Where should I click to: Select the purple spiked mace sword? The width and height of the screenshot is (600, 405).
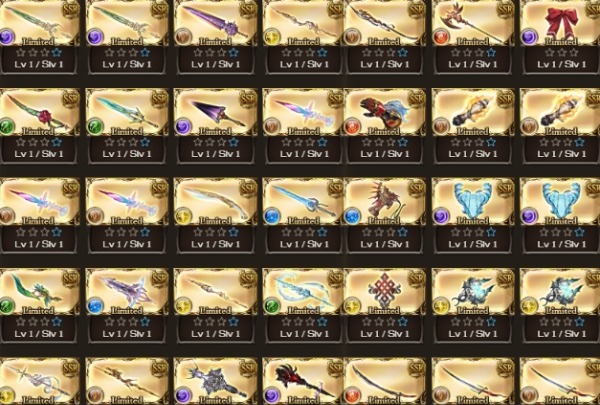pyautogui.click(x=216, y=23)
